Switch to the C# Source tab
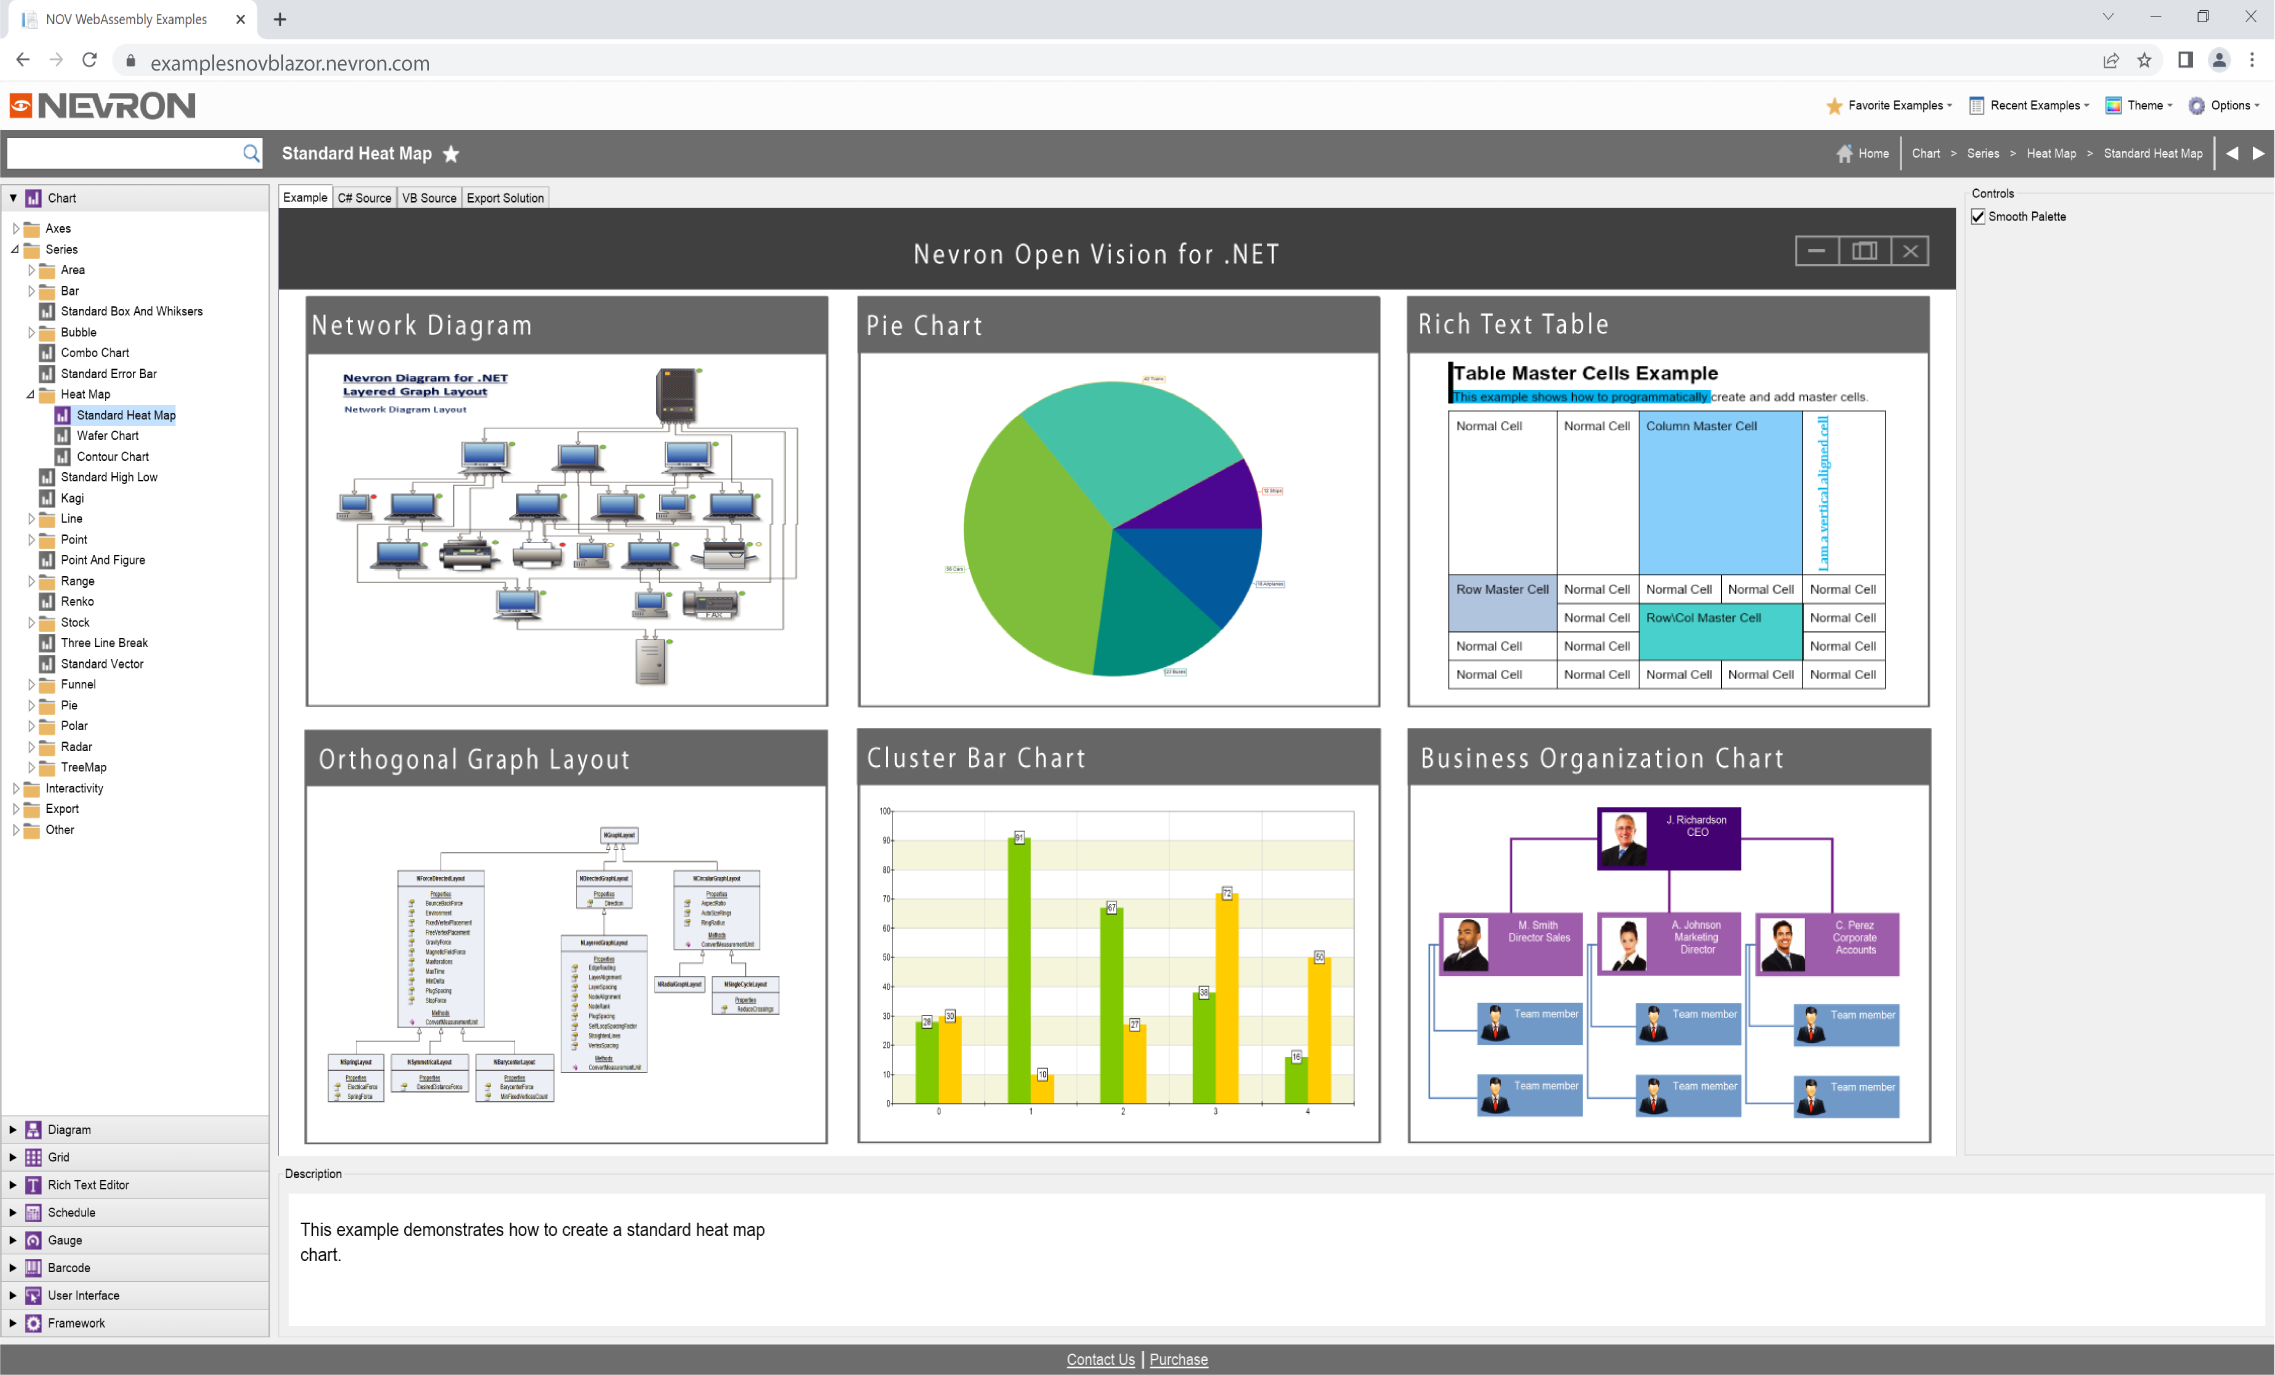 click(x=364, y=198)
